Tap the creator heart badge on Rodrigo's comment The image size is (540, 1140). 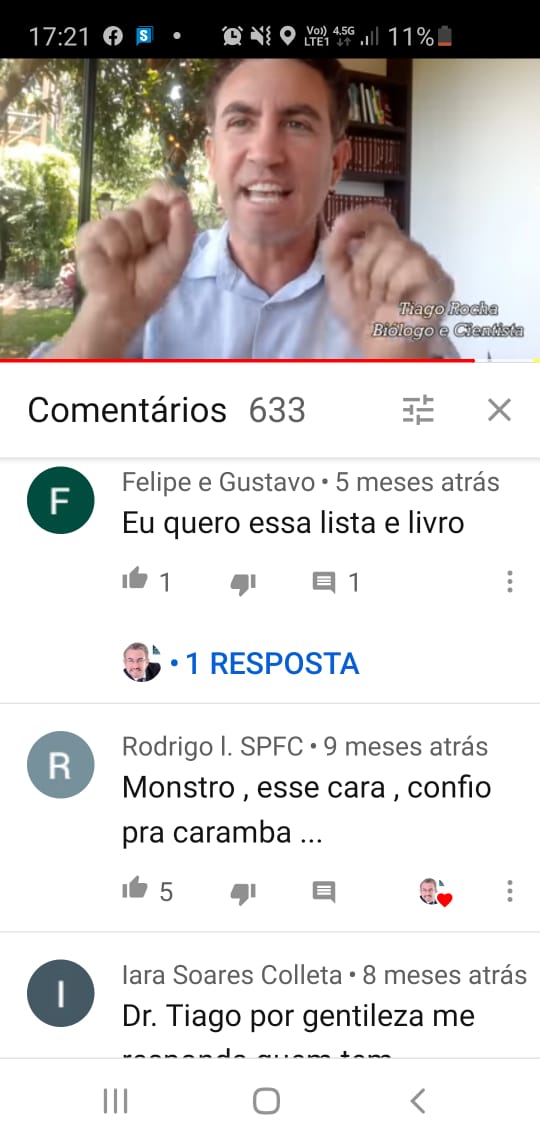(435, 891)
